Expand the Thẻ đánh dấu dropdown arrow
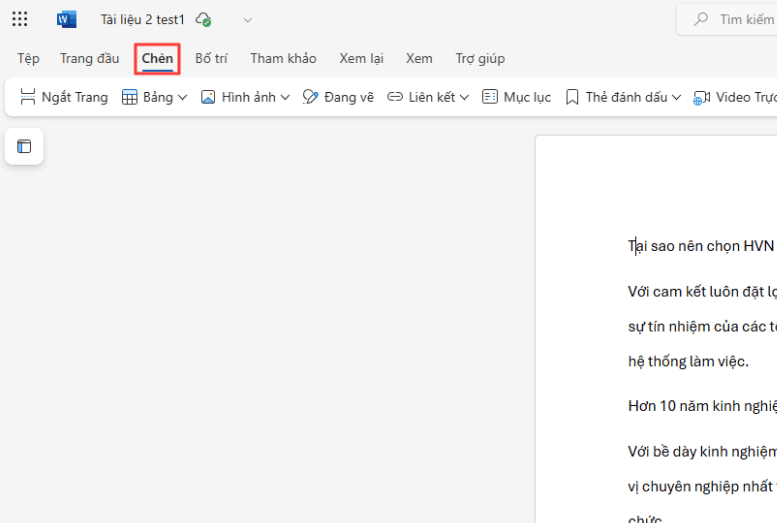 [676, 98]
